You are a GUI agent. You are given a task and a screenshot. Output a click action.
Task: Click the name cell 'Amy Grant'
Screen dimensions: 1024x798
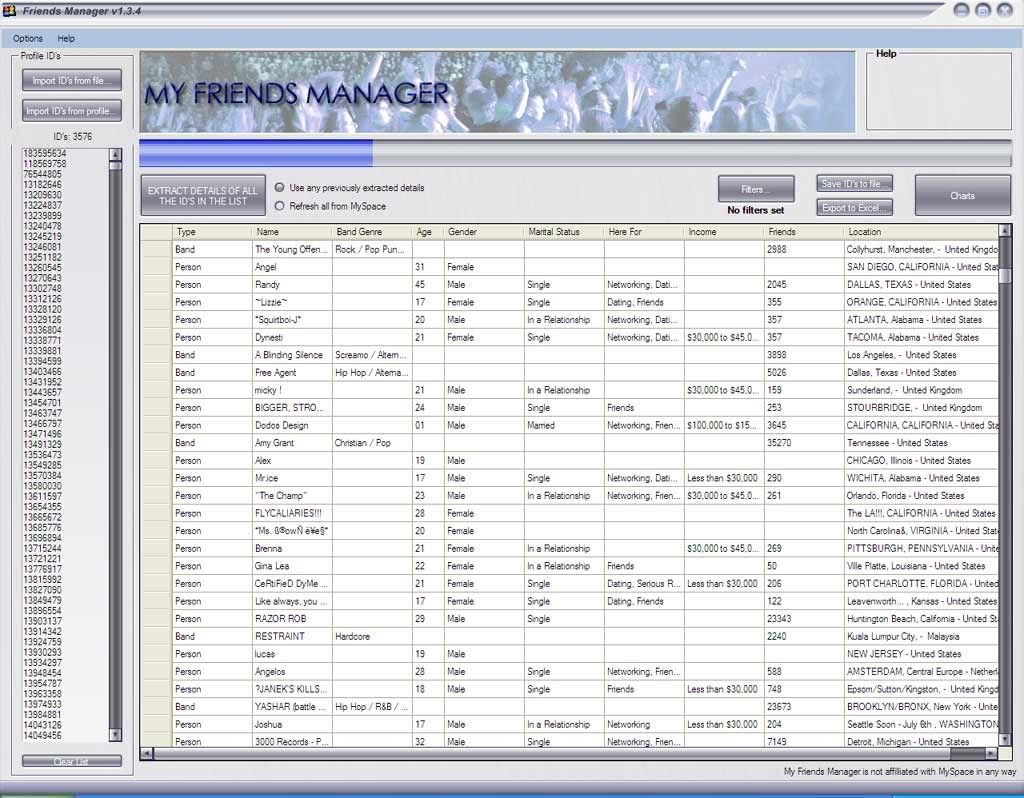pos(291,443)
